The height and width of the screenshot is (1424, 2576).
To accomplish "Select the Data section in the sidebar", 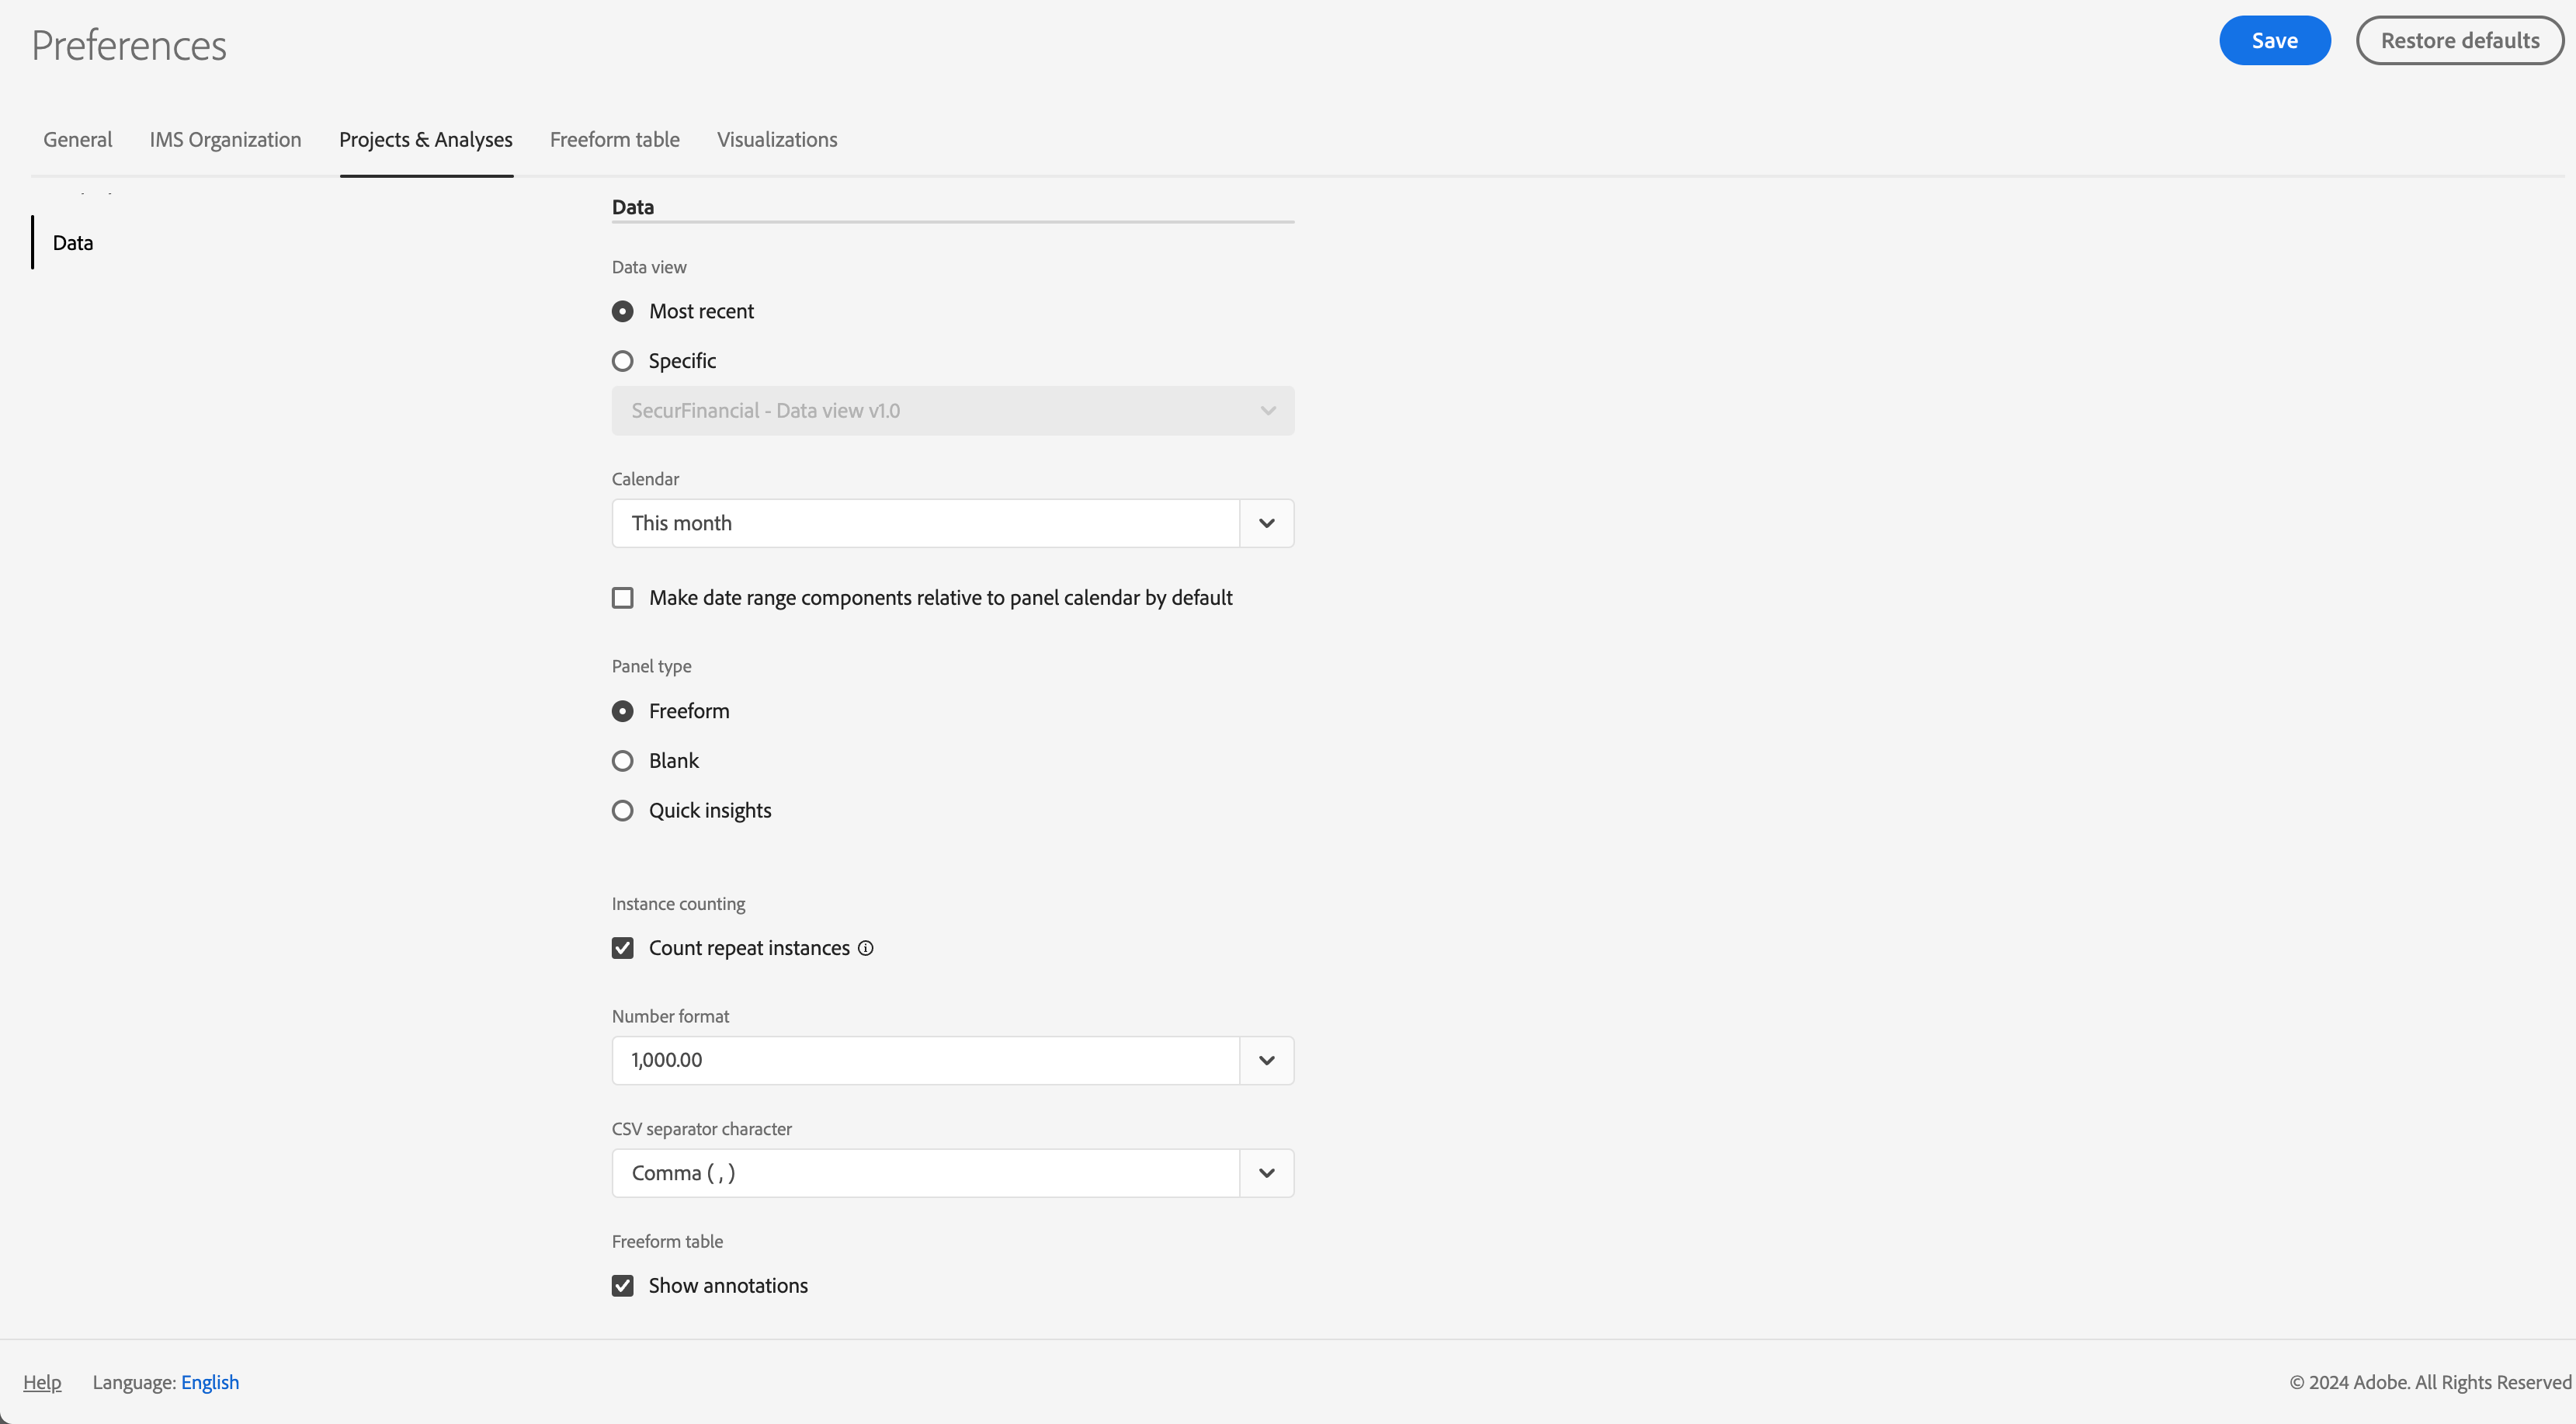I will coord(72,241).
